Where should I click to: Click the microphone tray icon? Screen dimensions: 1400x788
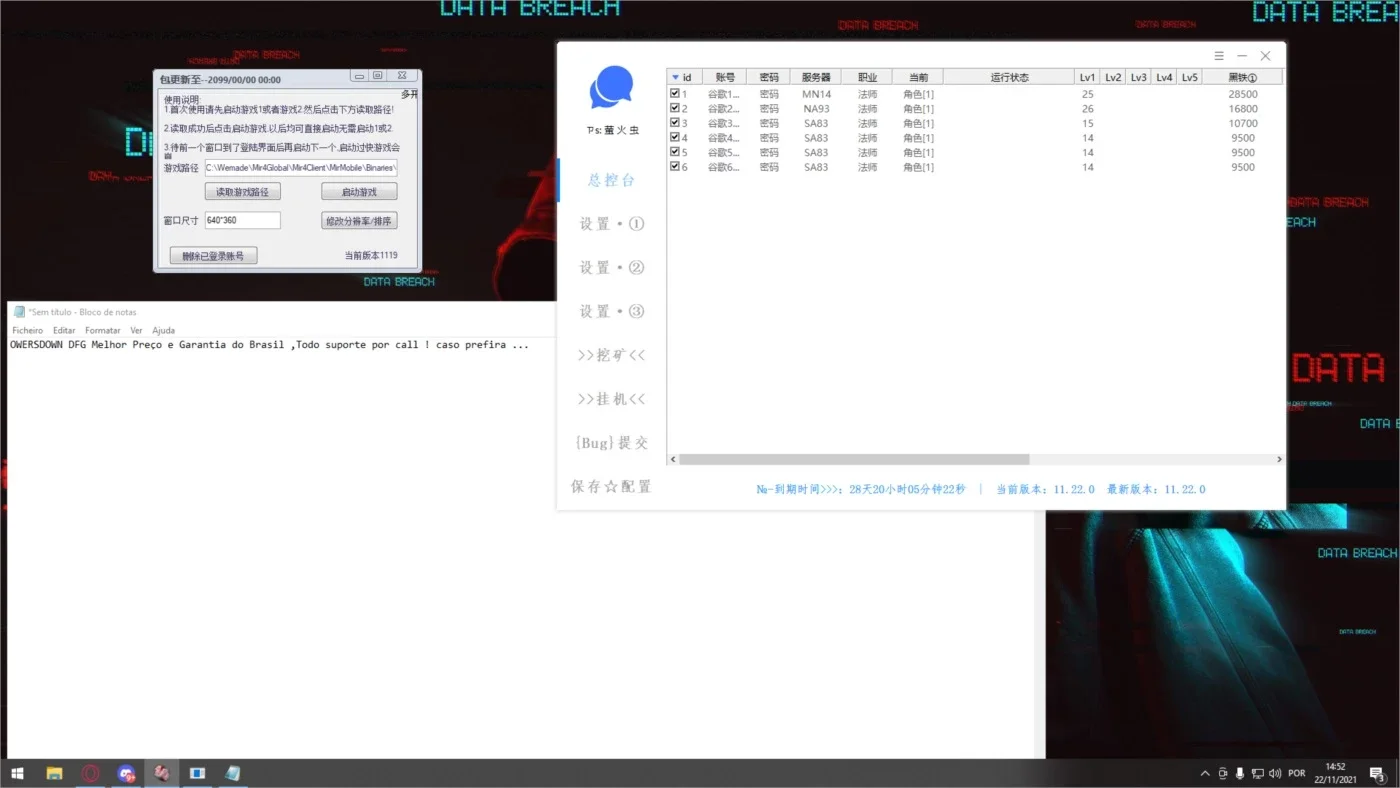(x=1240, y=773)
